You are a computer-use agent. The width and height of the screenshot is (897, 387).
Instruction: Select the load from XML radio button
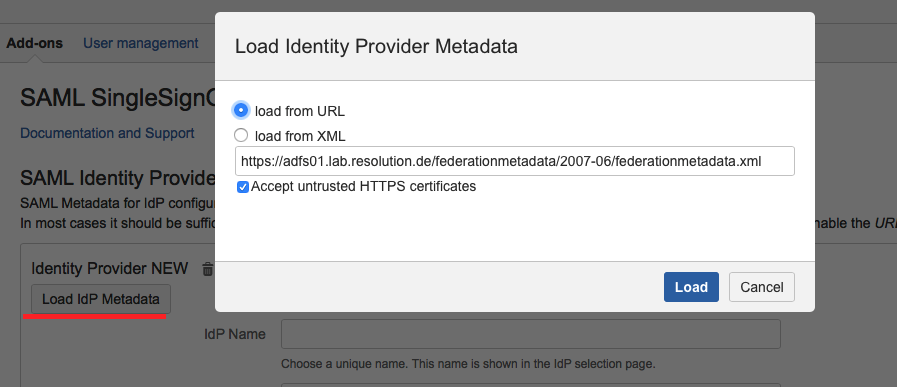point(241,136)
